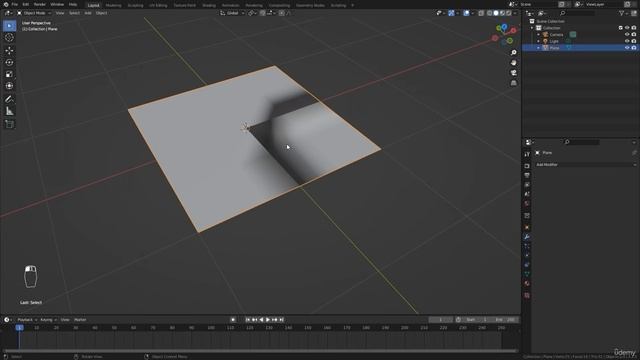640x360 pixels.
Task: Switch to the UV Editing workspace tab
Action: (158, 5)
